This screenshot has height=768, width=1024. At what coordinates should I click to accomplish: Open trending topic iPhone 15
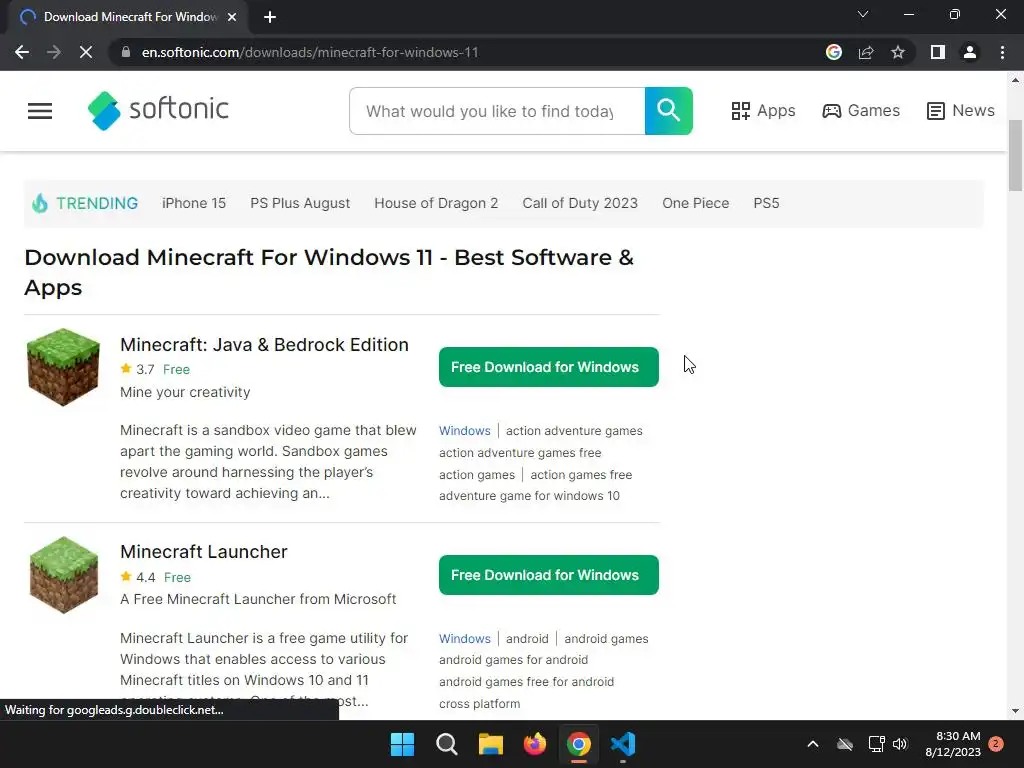tap(194, 203)
